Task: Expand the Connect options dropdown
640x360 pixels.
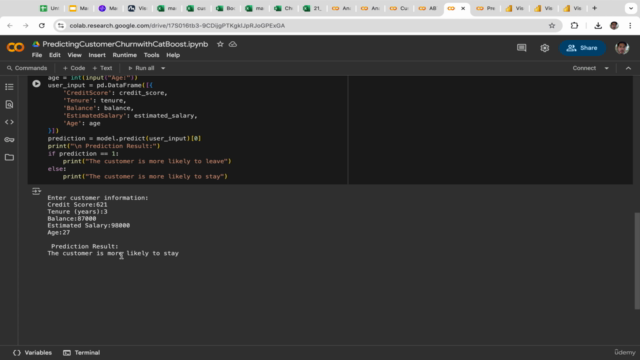Action: point(607,68)
